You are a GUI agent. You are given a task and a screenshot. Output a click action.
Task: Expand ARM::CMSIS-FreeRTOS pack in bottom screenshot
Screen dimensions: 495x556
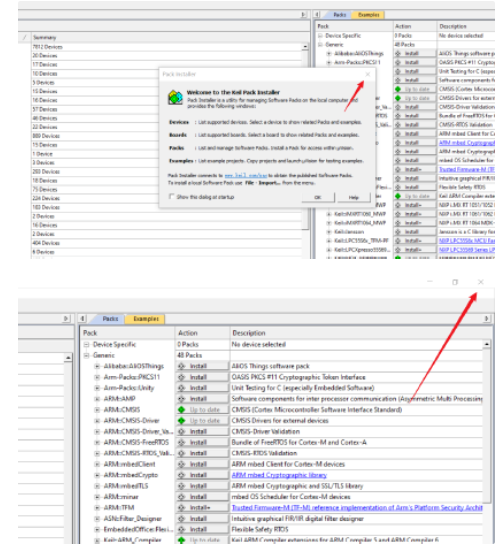click(97, 443)
